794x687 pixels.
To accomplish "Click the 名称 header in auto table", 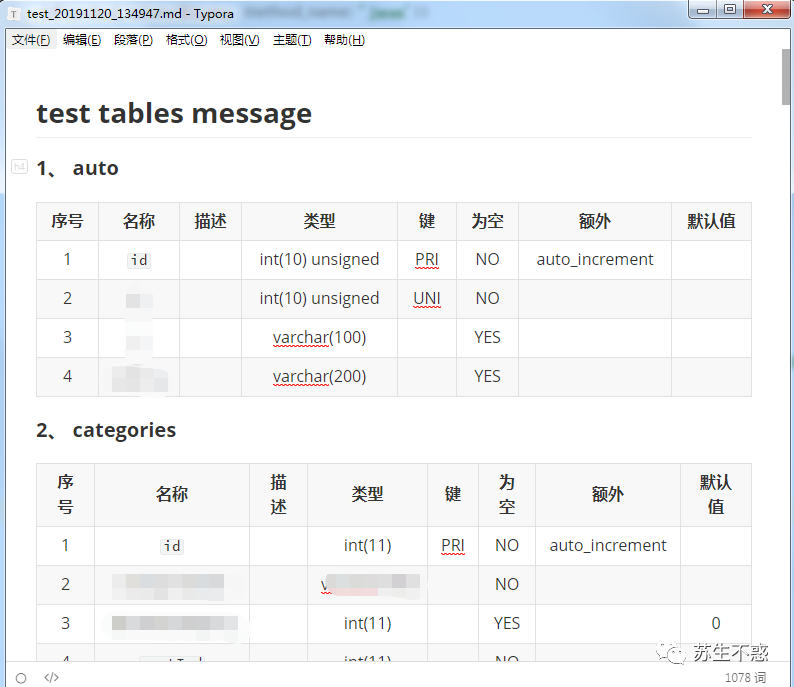I will point(139,221).
